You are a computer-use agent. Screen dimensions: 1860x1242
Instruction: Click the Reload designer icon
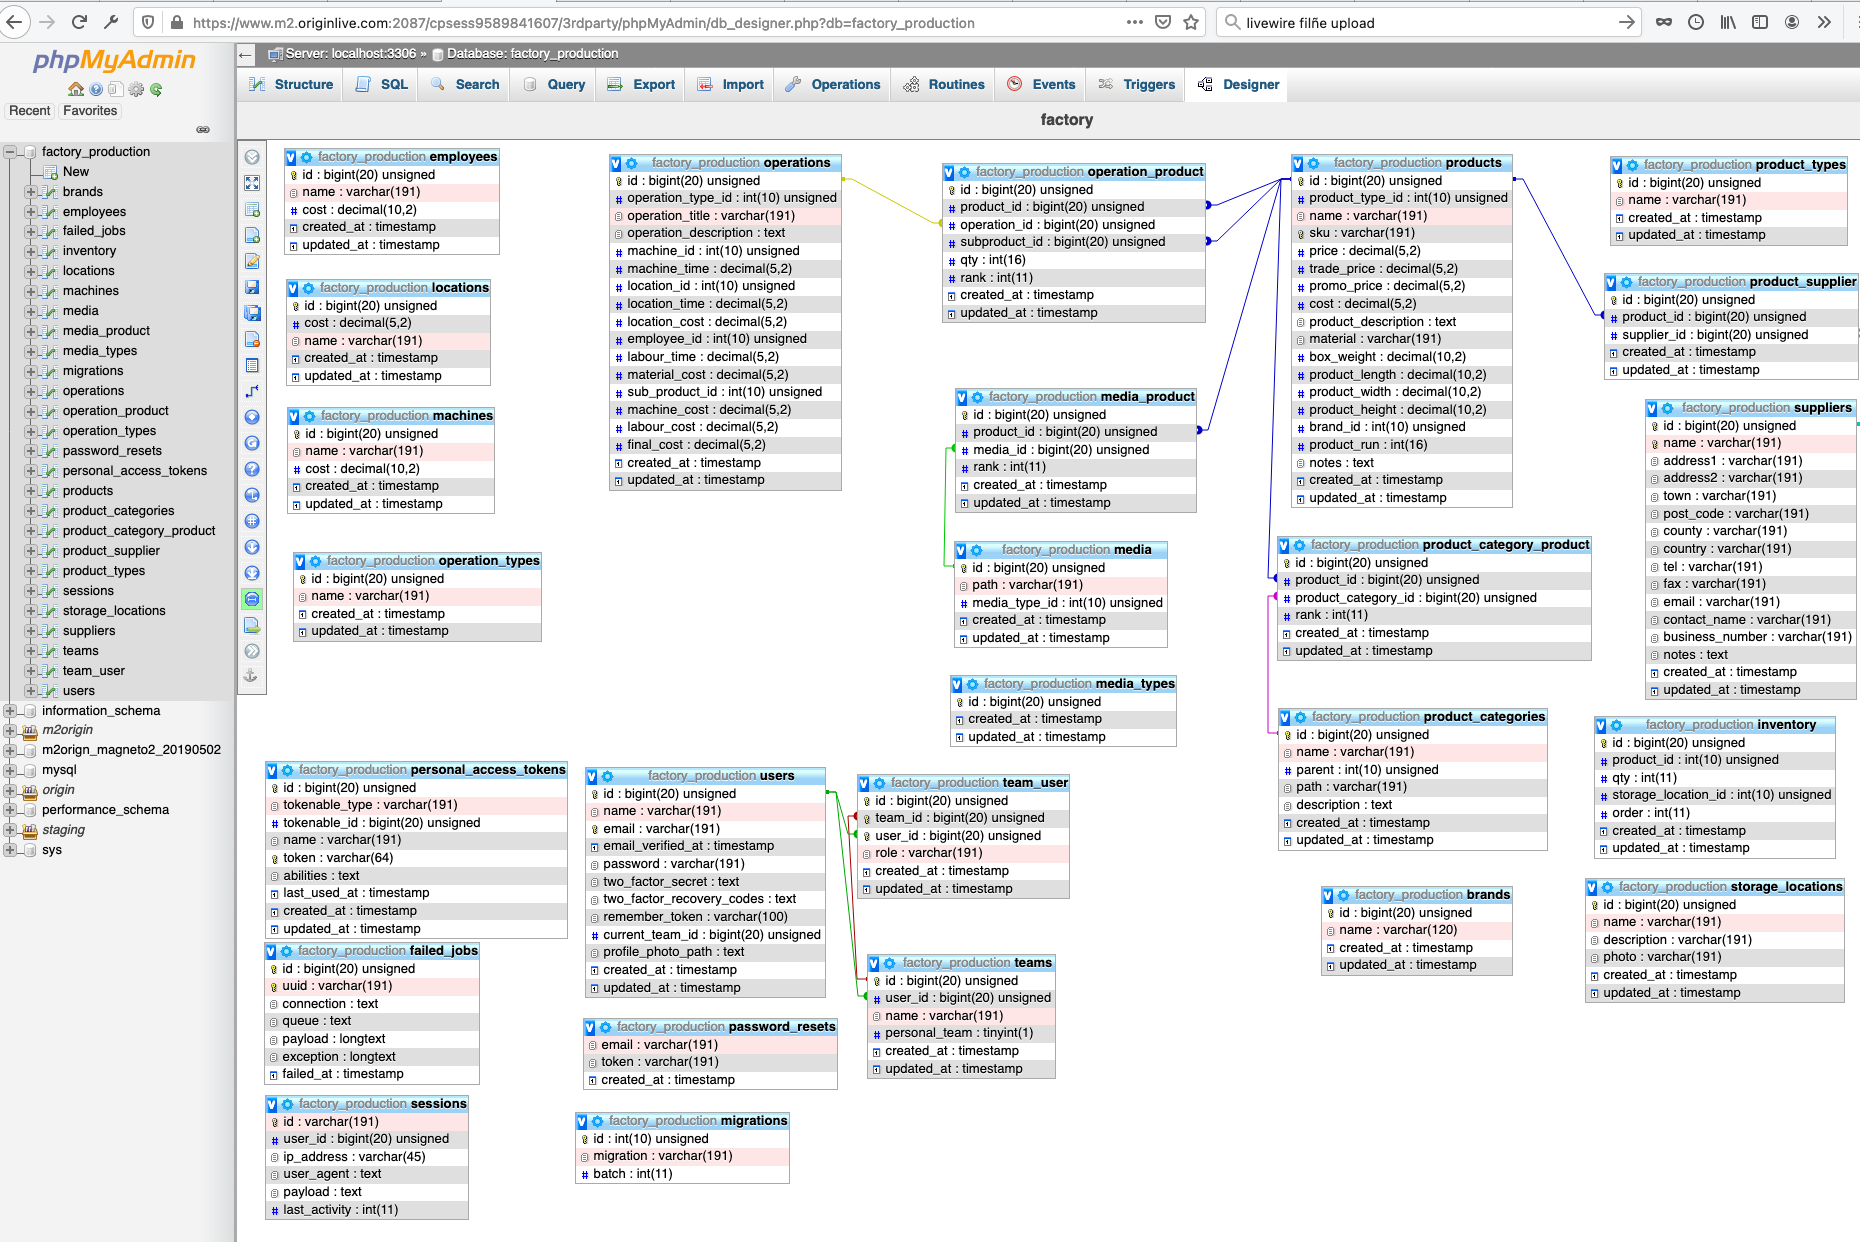(252, 443)
